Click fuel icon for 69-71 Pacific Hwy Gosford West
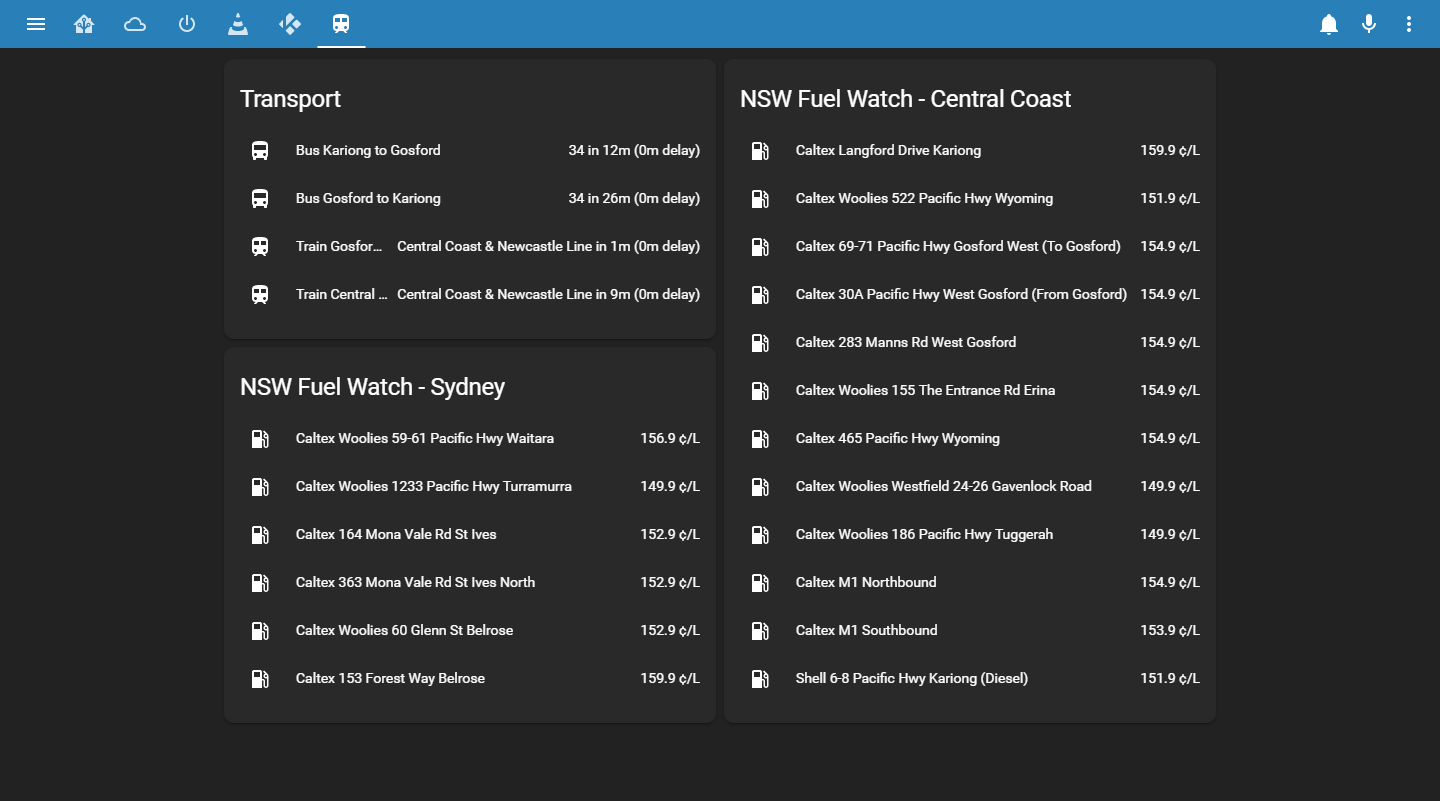 [760, 247]
